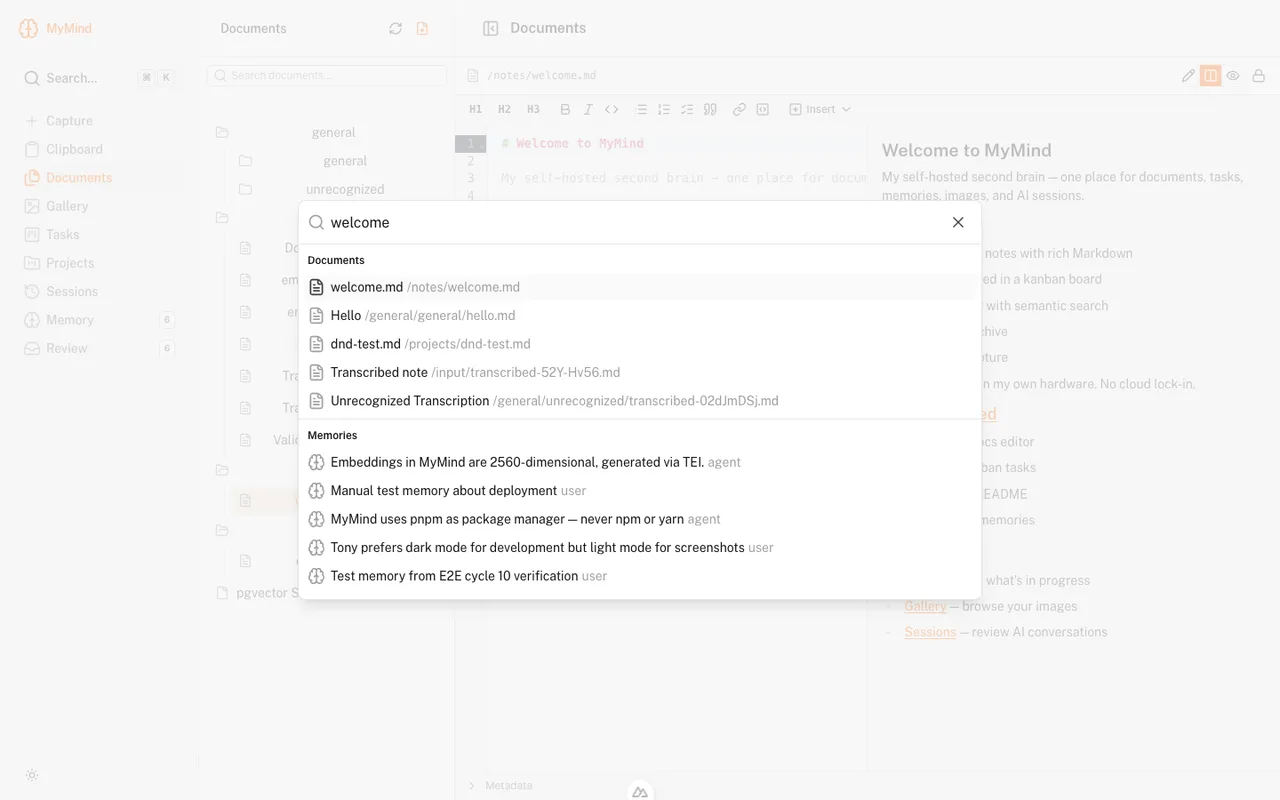Open the Unrecognized Transcription result
This screenshot has height=800, width=1280.
[x=640, y=401]
